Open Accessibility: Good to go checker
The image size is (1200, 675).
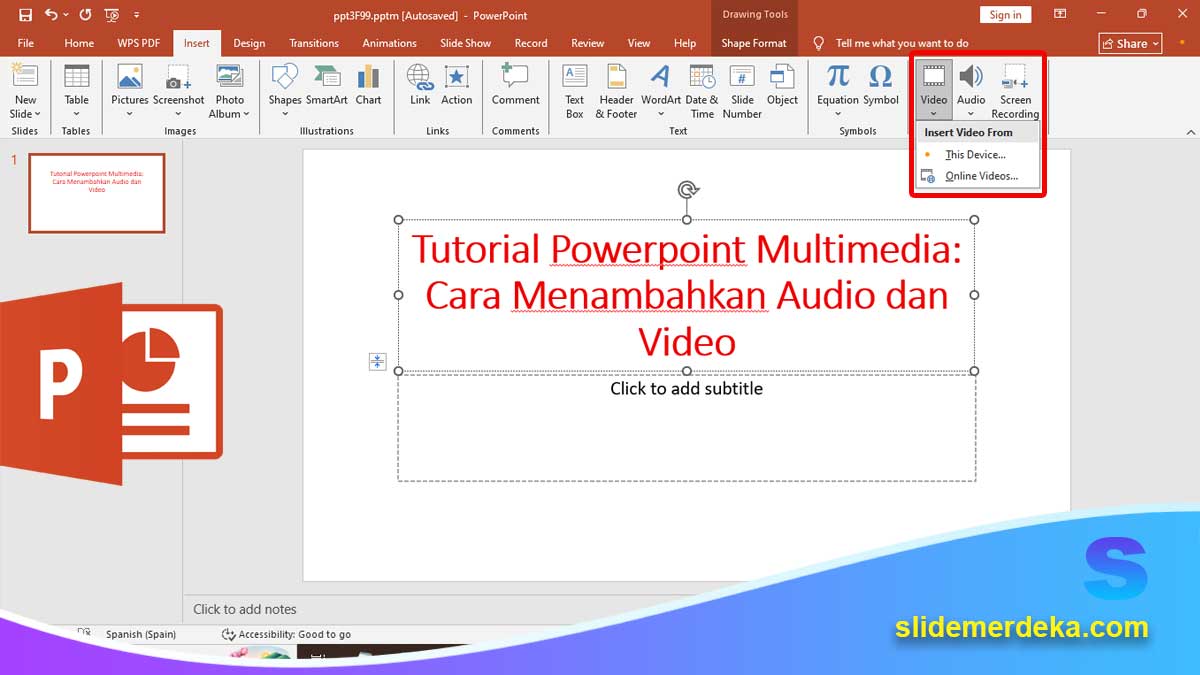287,634
